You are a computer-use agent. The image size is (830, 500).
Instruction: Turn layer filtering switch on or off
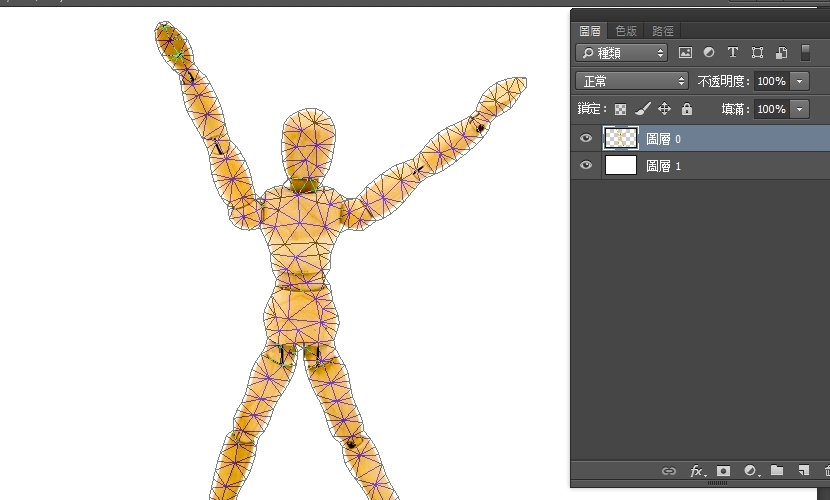click(806, 53)
